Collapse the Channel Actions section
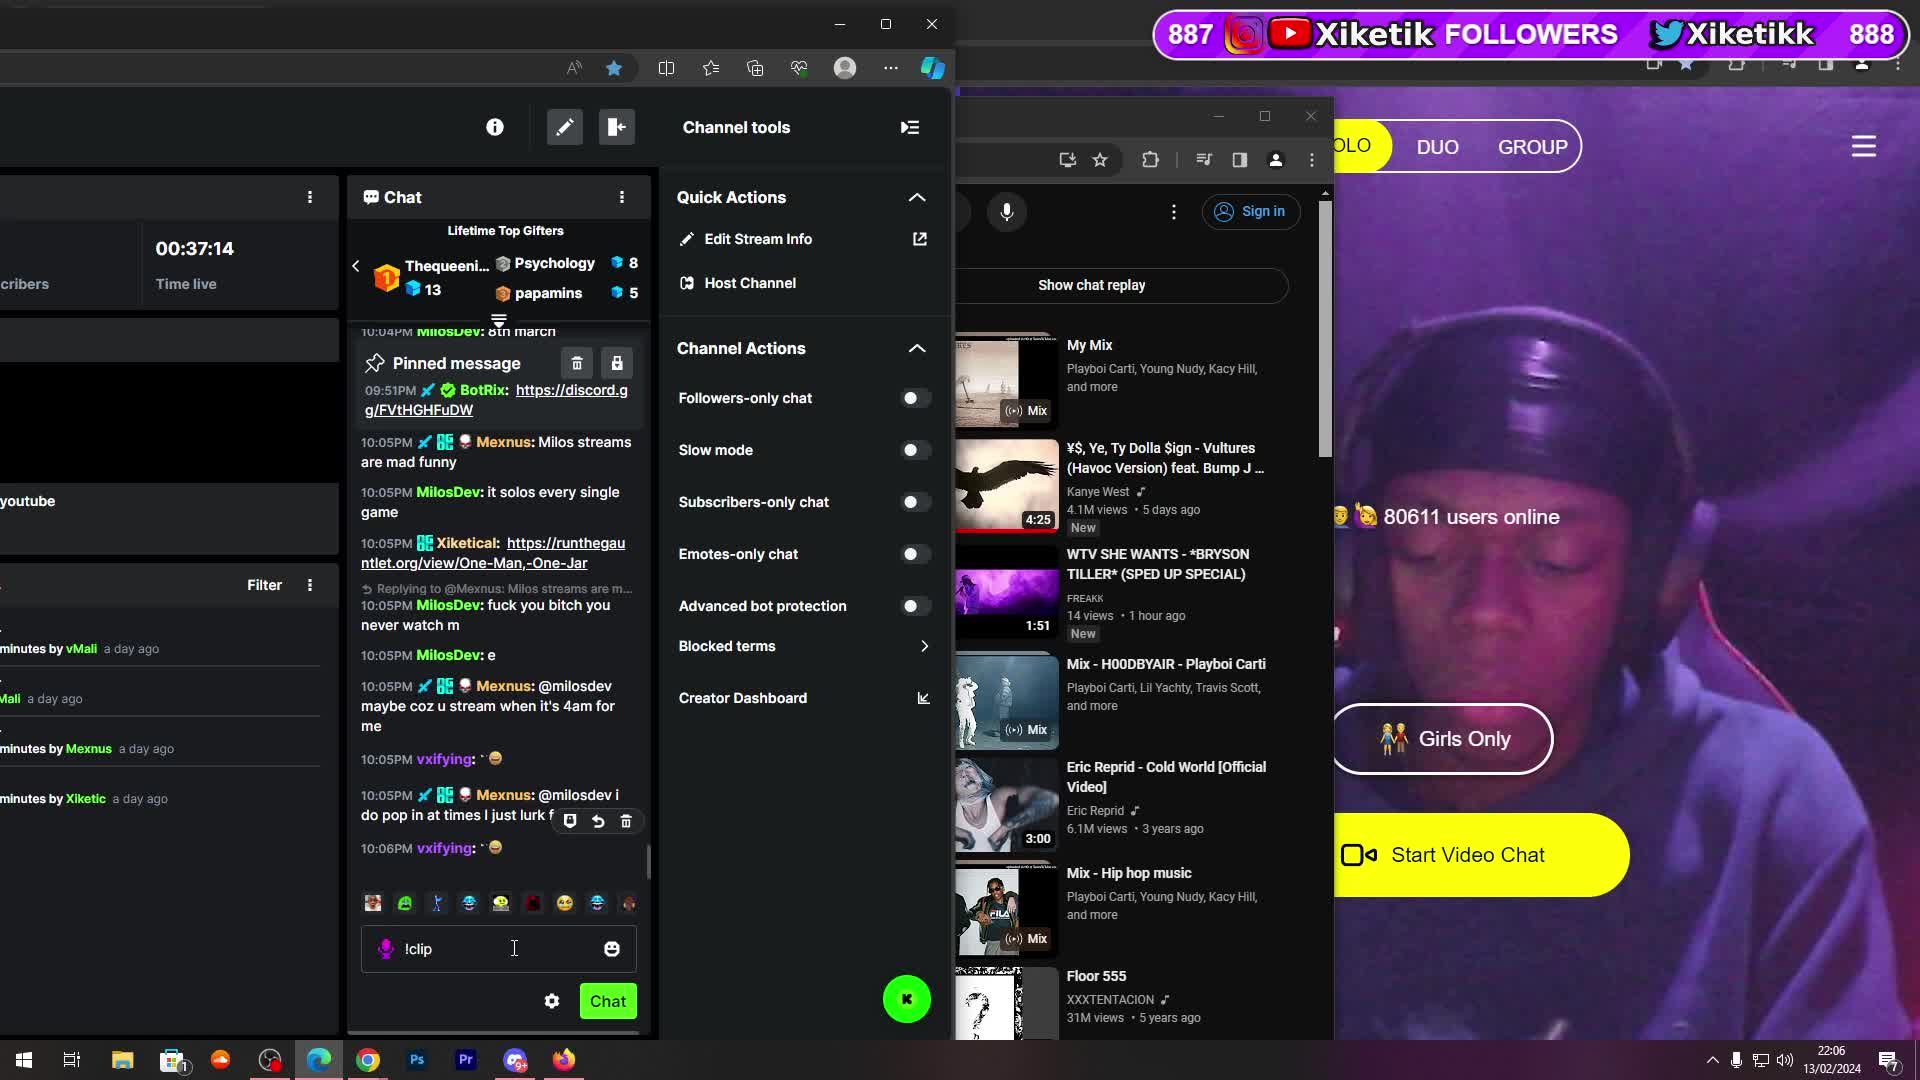 [916, 348]
